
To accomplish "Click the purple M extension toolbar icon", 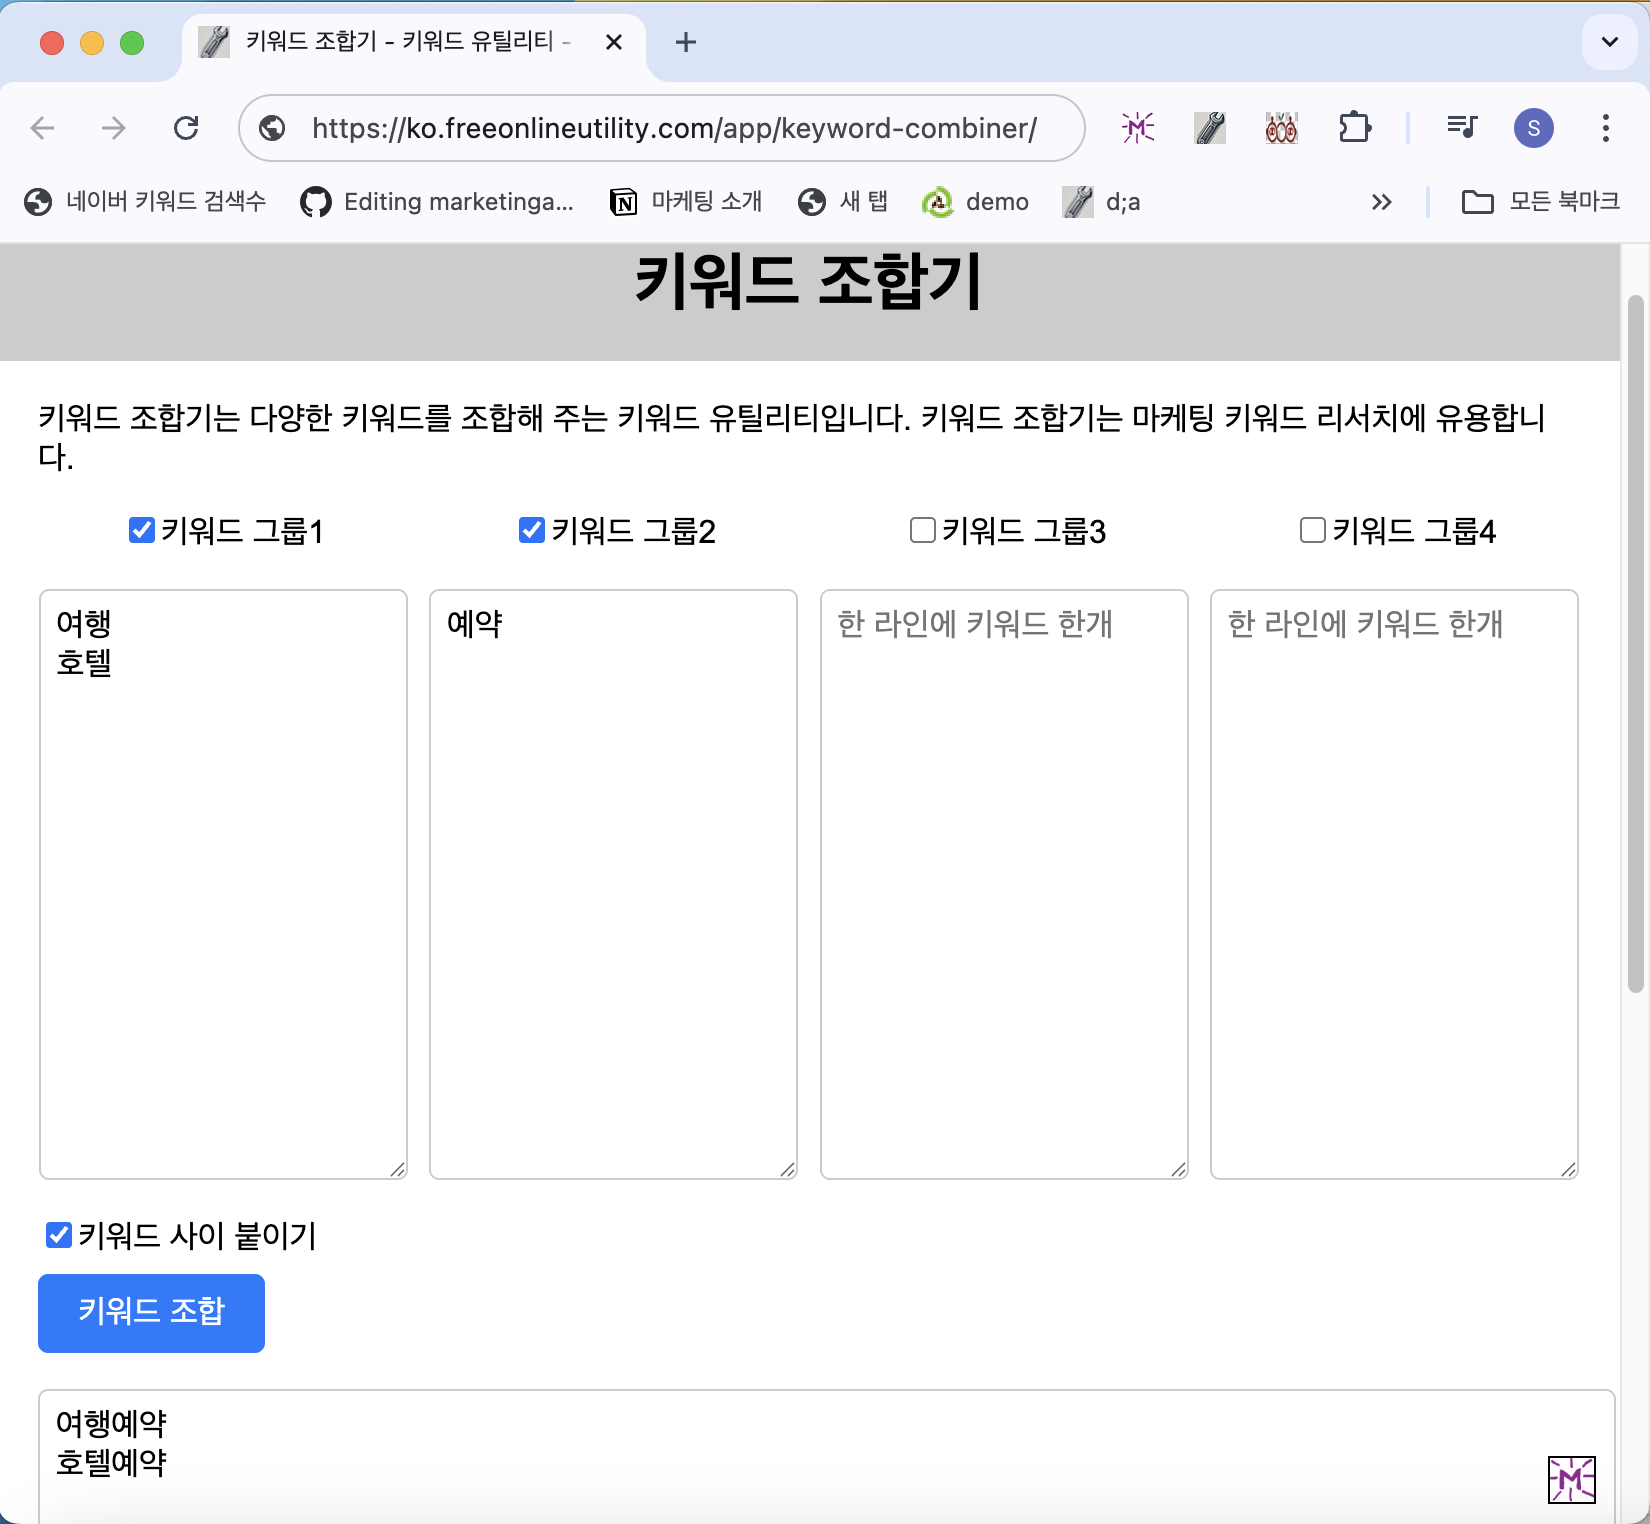I will pyautogui.click(x=1138, y=128).
